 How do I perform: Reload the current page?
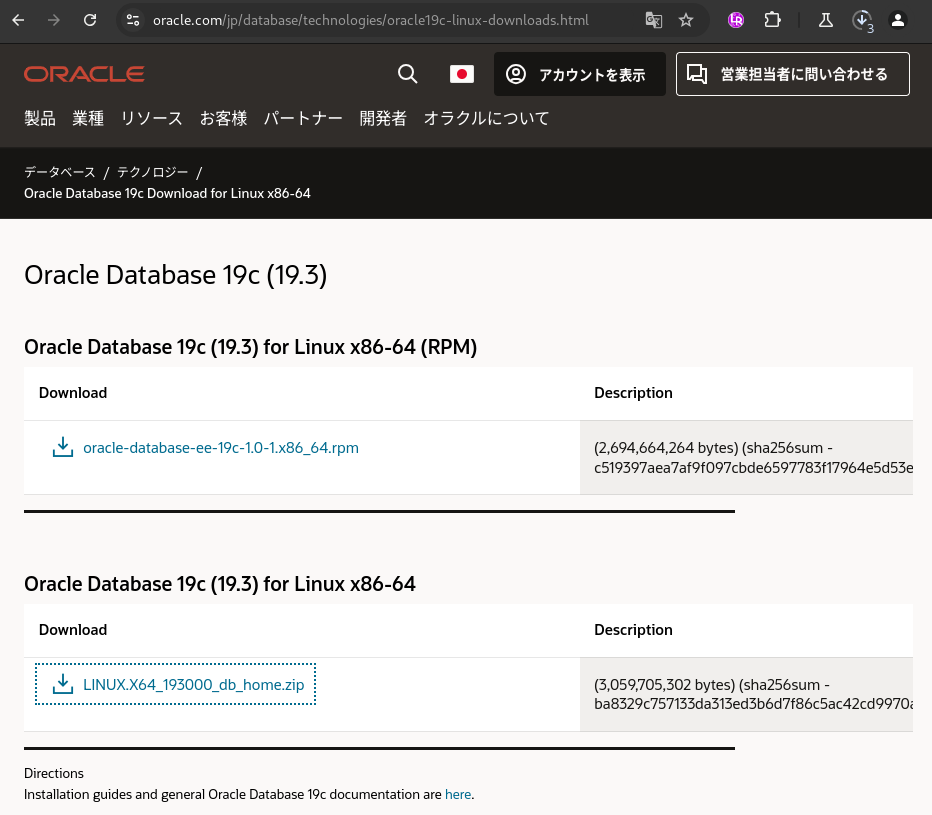coord(90,19)
